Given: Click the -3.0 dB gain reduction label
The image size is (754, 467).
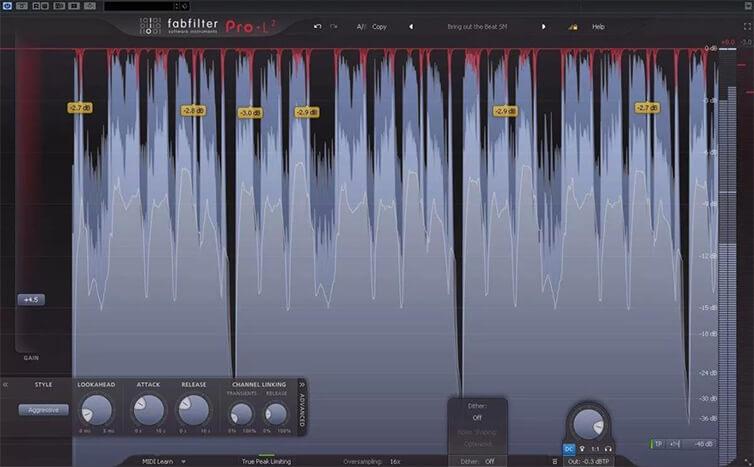Looking at the screenshot, I should pyautogui.click(x=250, y=113).
